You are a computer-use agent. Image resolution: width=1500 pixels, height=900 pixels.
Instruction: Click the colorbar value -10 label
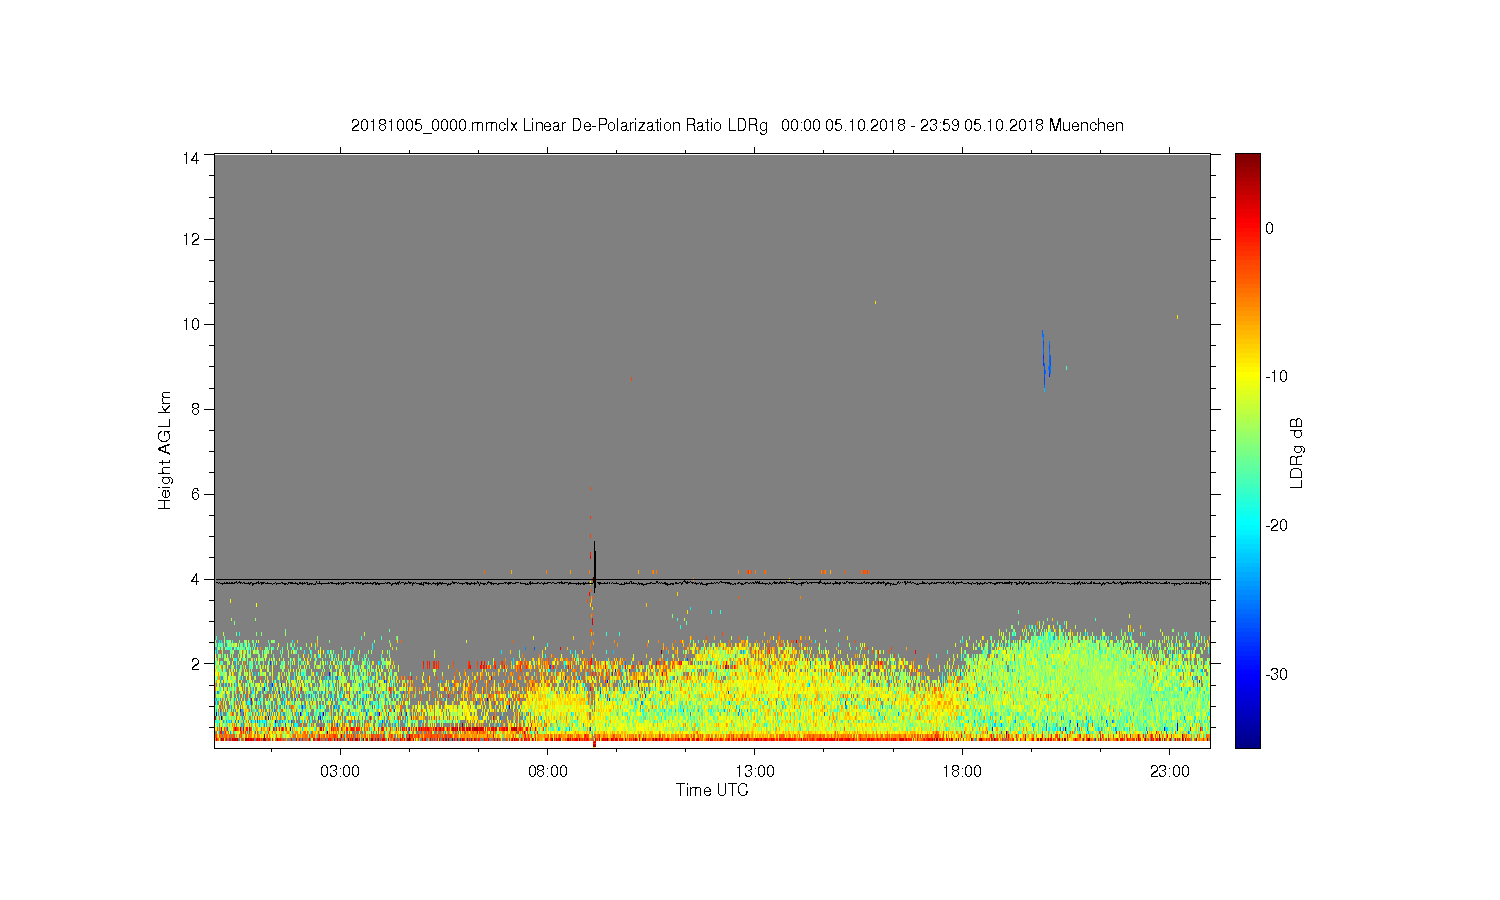coord(1276,376)
